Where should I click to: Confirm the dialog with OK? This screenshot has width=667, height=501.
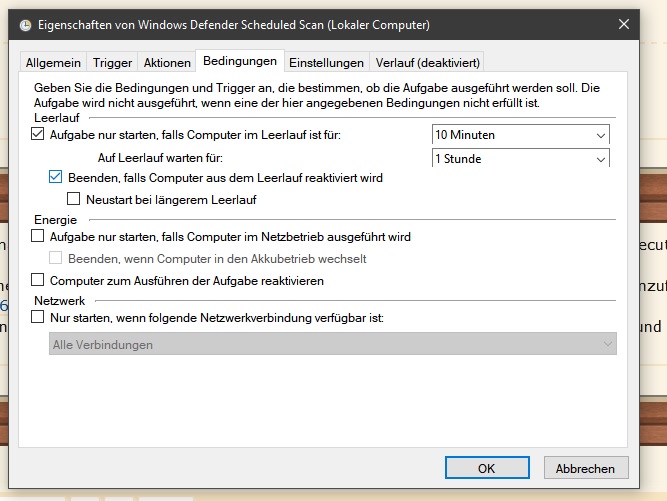(x=486, y=468)
